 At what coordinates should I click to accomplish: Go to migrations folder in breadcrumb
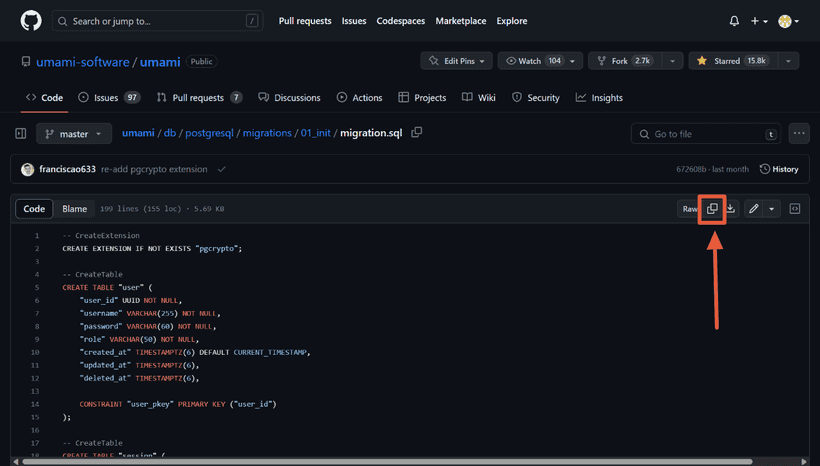[267, 133]
